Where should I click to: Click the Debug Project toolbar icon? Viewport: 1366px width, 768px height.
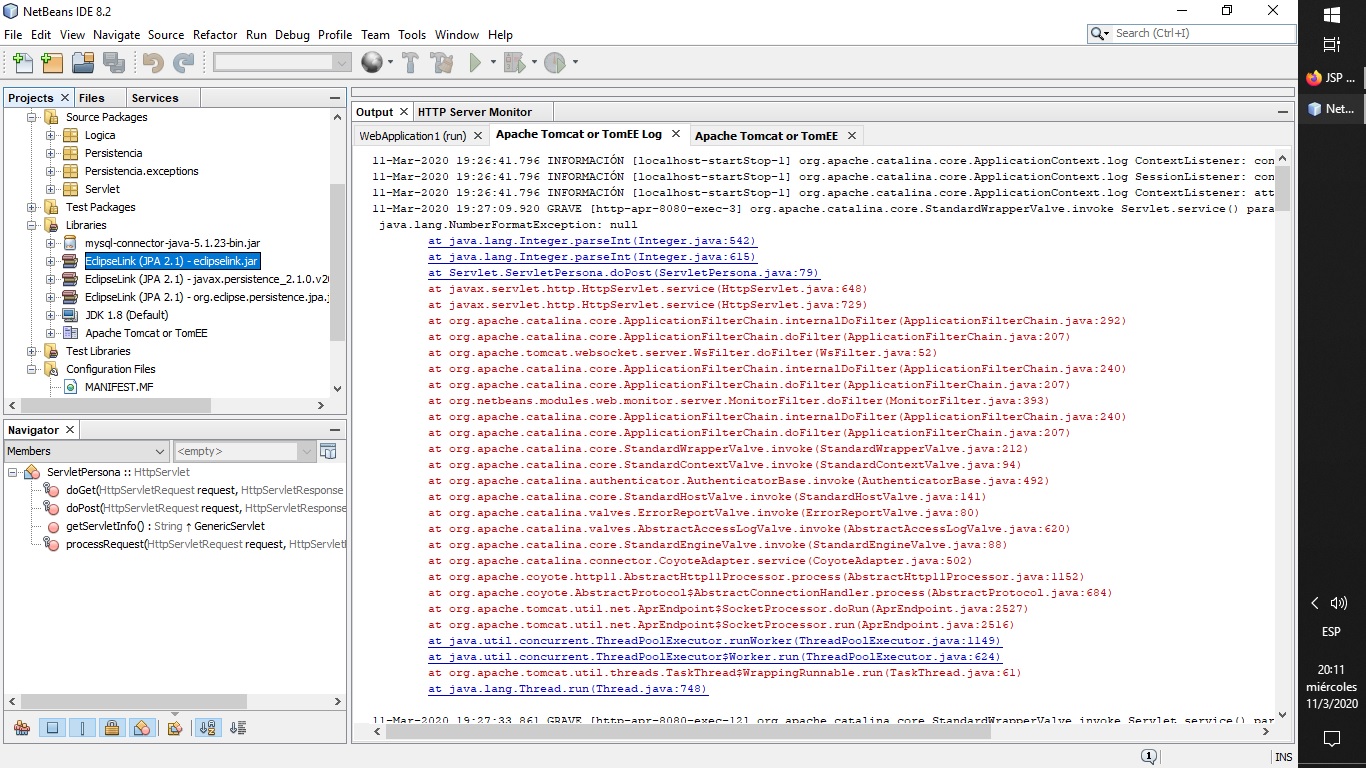[x=514, y=62]
